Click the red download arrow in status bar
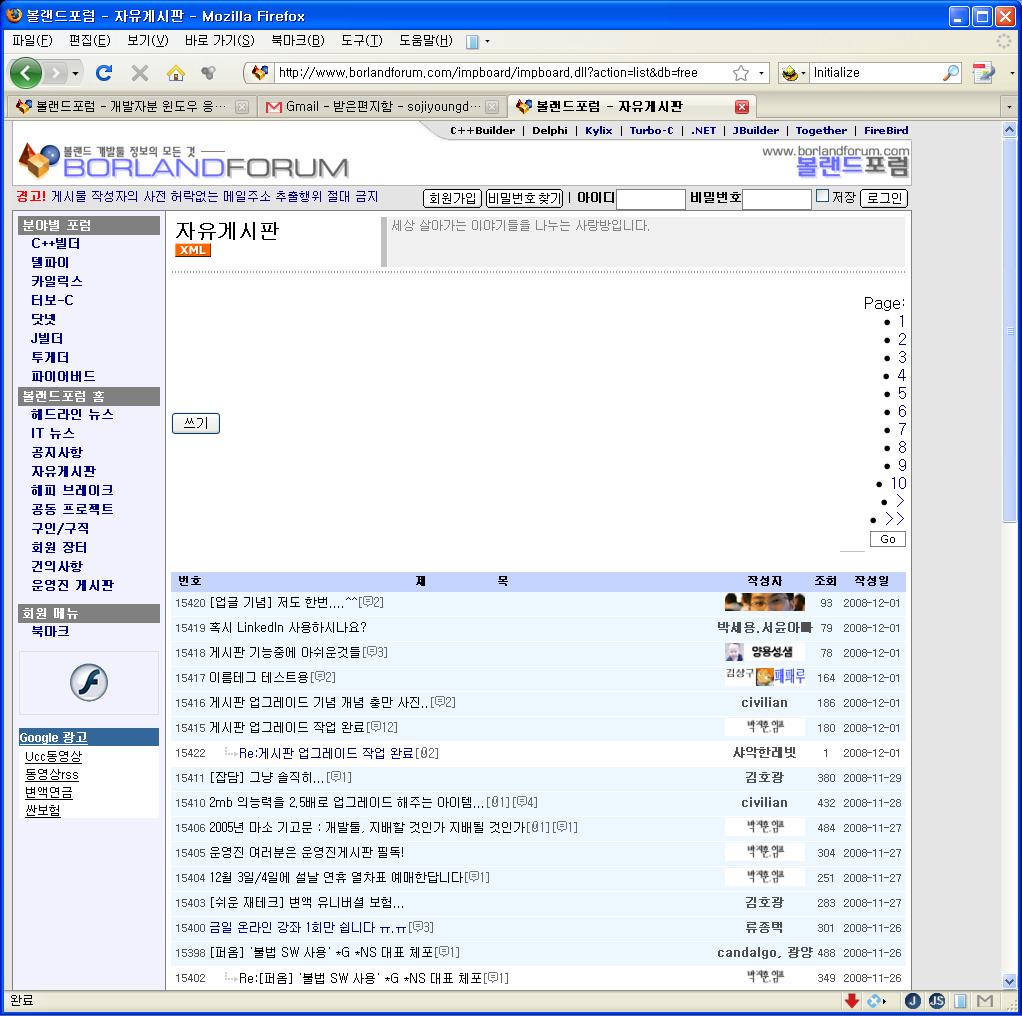This screenshot has width=1022, height=1016. pos(852,1001)
